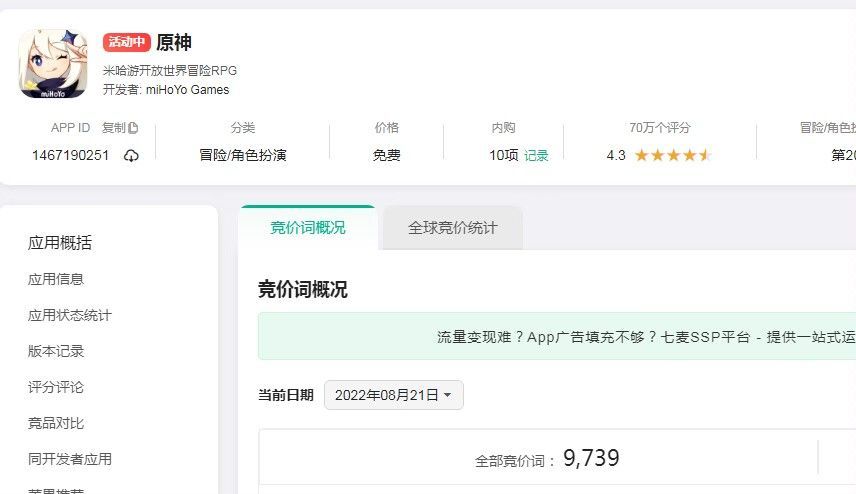The image size is (856, 494).
Task: Click the 免费 price value
Action: [x=387, y=156]
